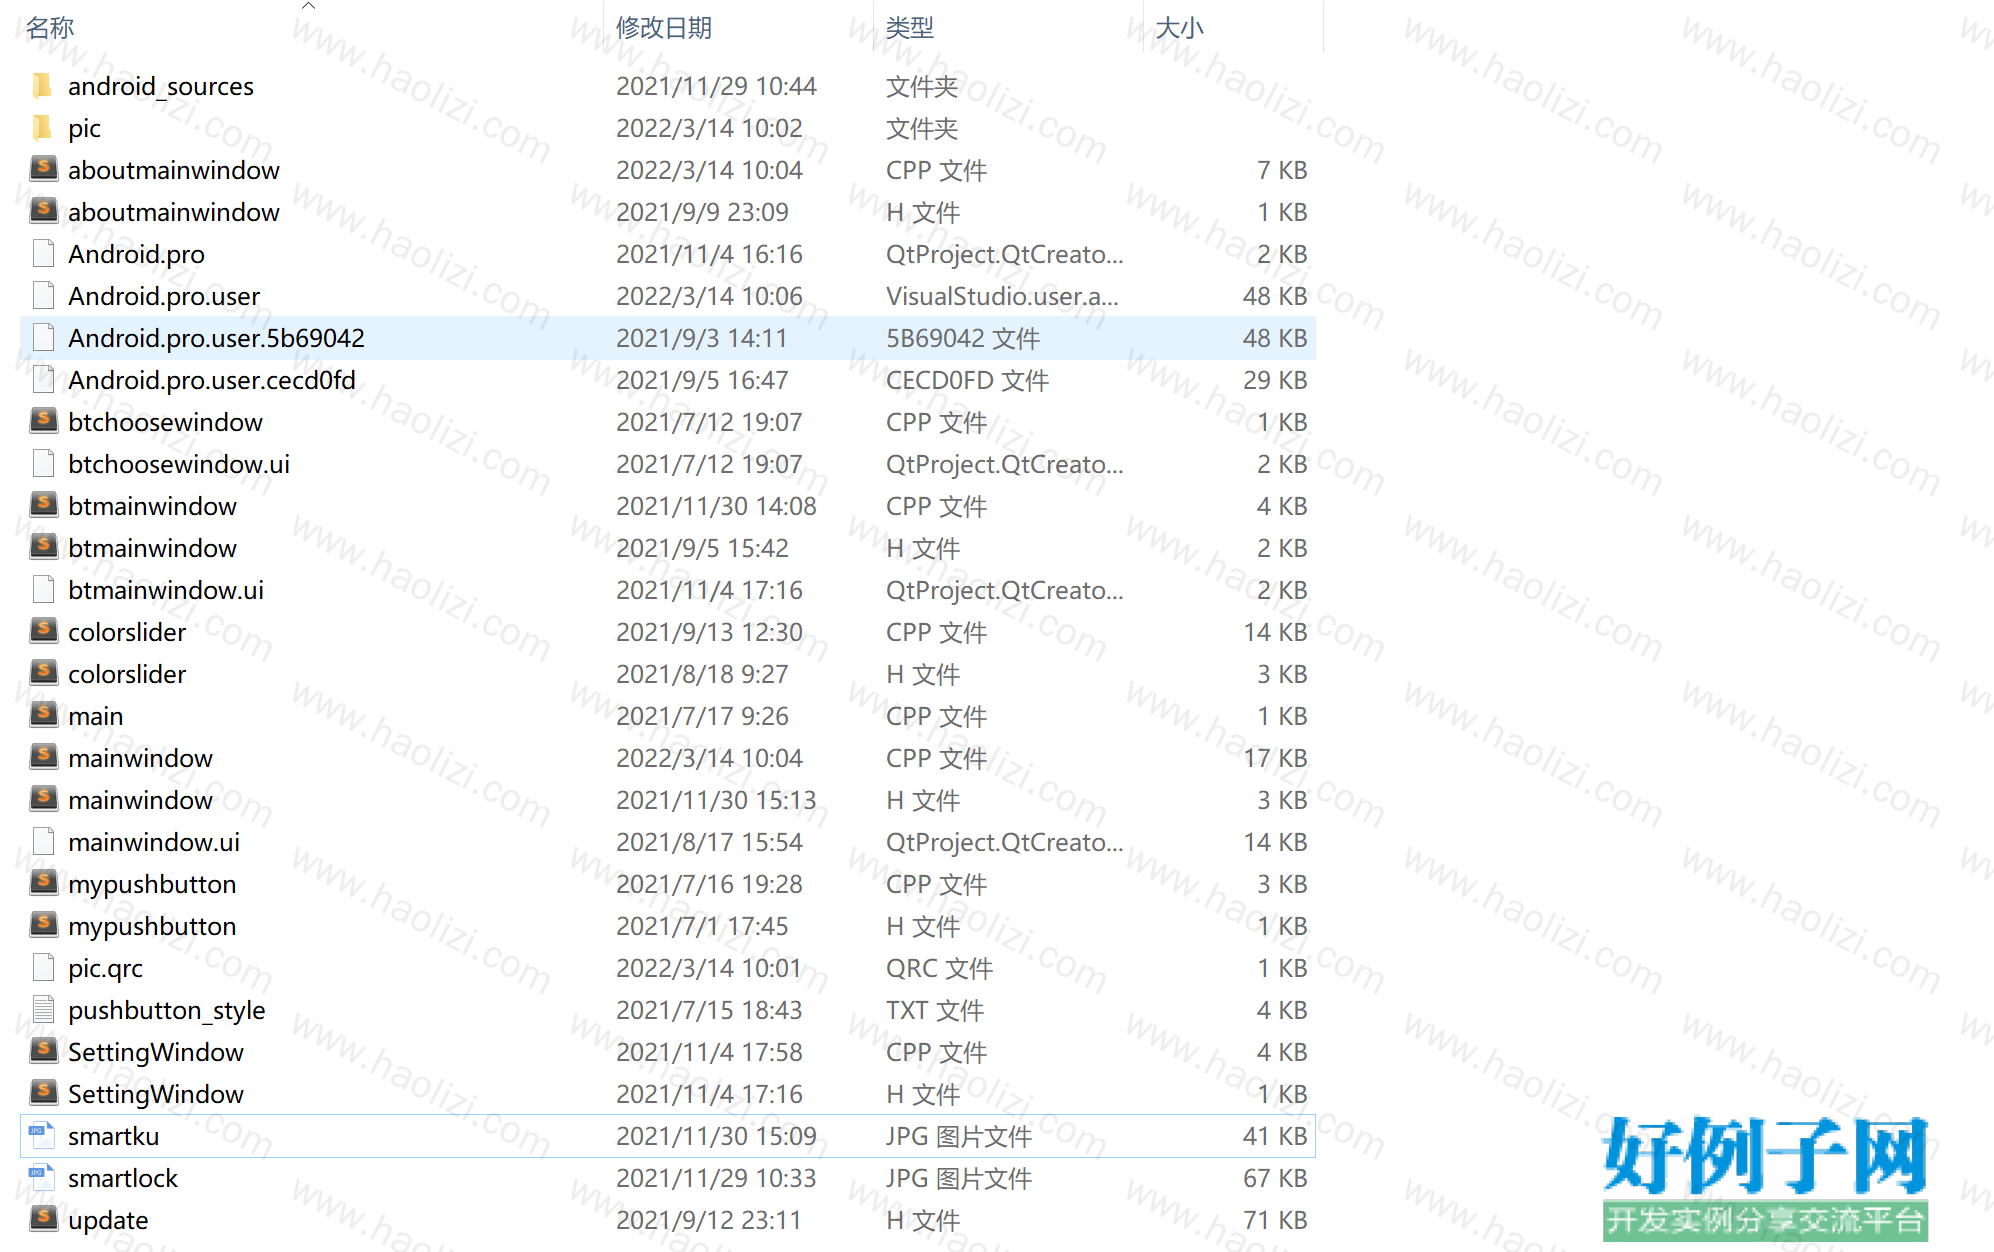Click the colorslider CPP file icon
This screenshot has height=1252, width=1994.
point(43,632)
